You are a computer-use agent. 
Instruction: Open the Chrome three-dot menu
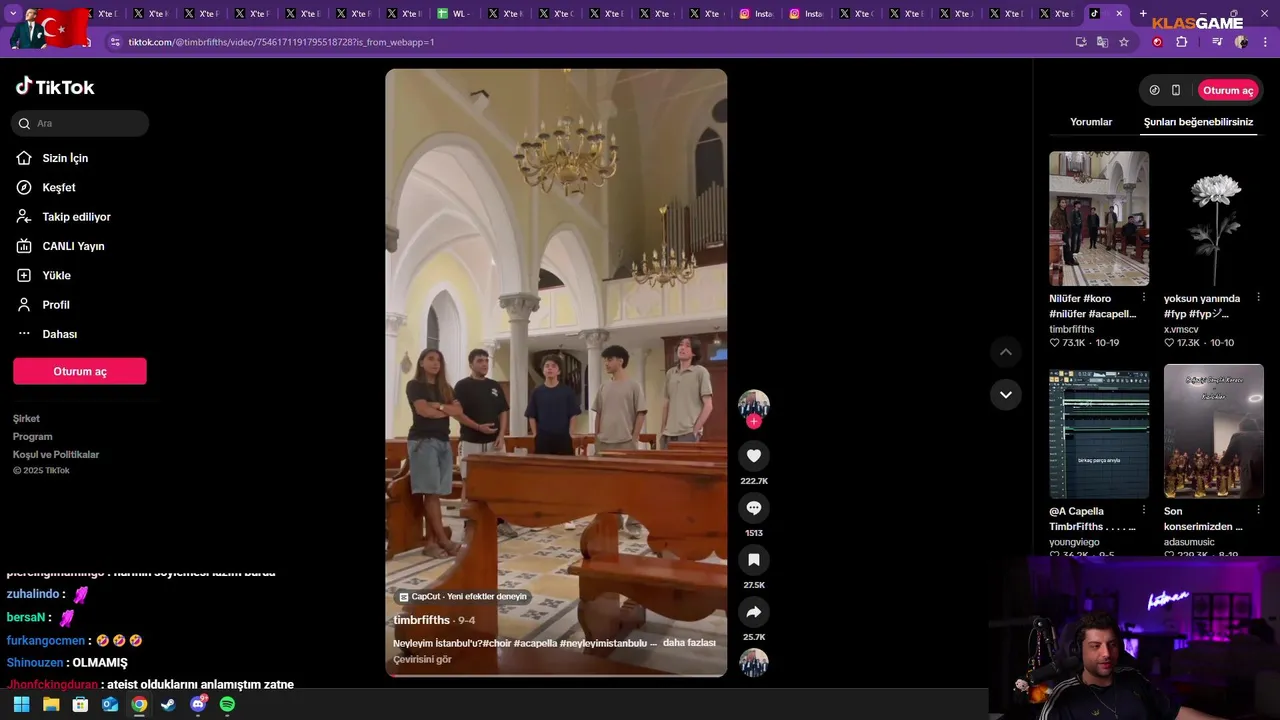point(1265,42)
